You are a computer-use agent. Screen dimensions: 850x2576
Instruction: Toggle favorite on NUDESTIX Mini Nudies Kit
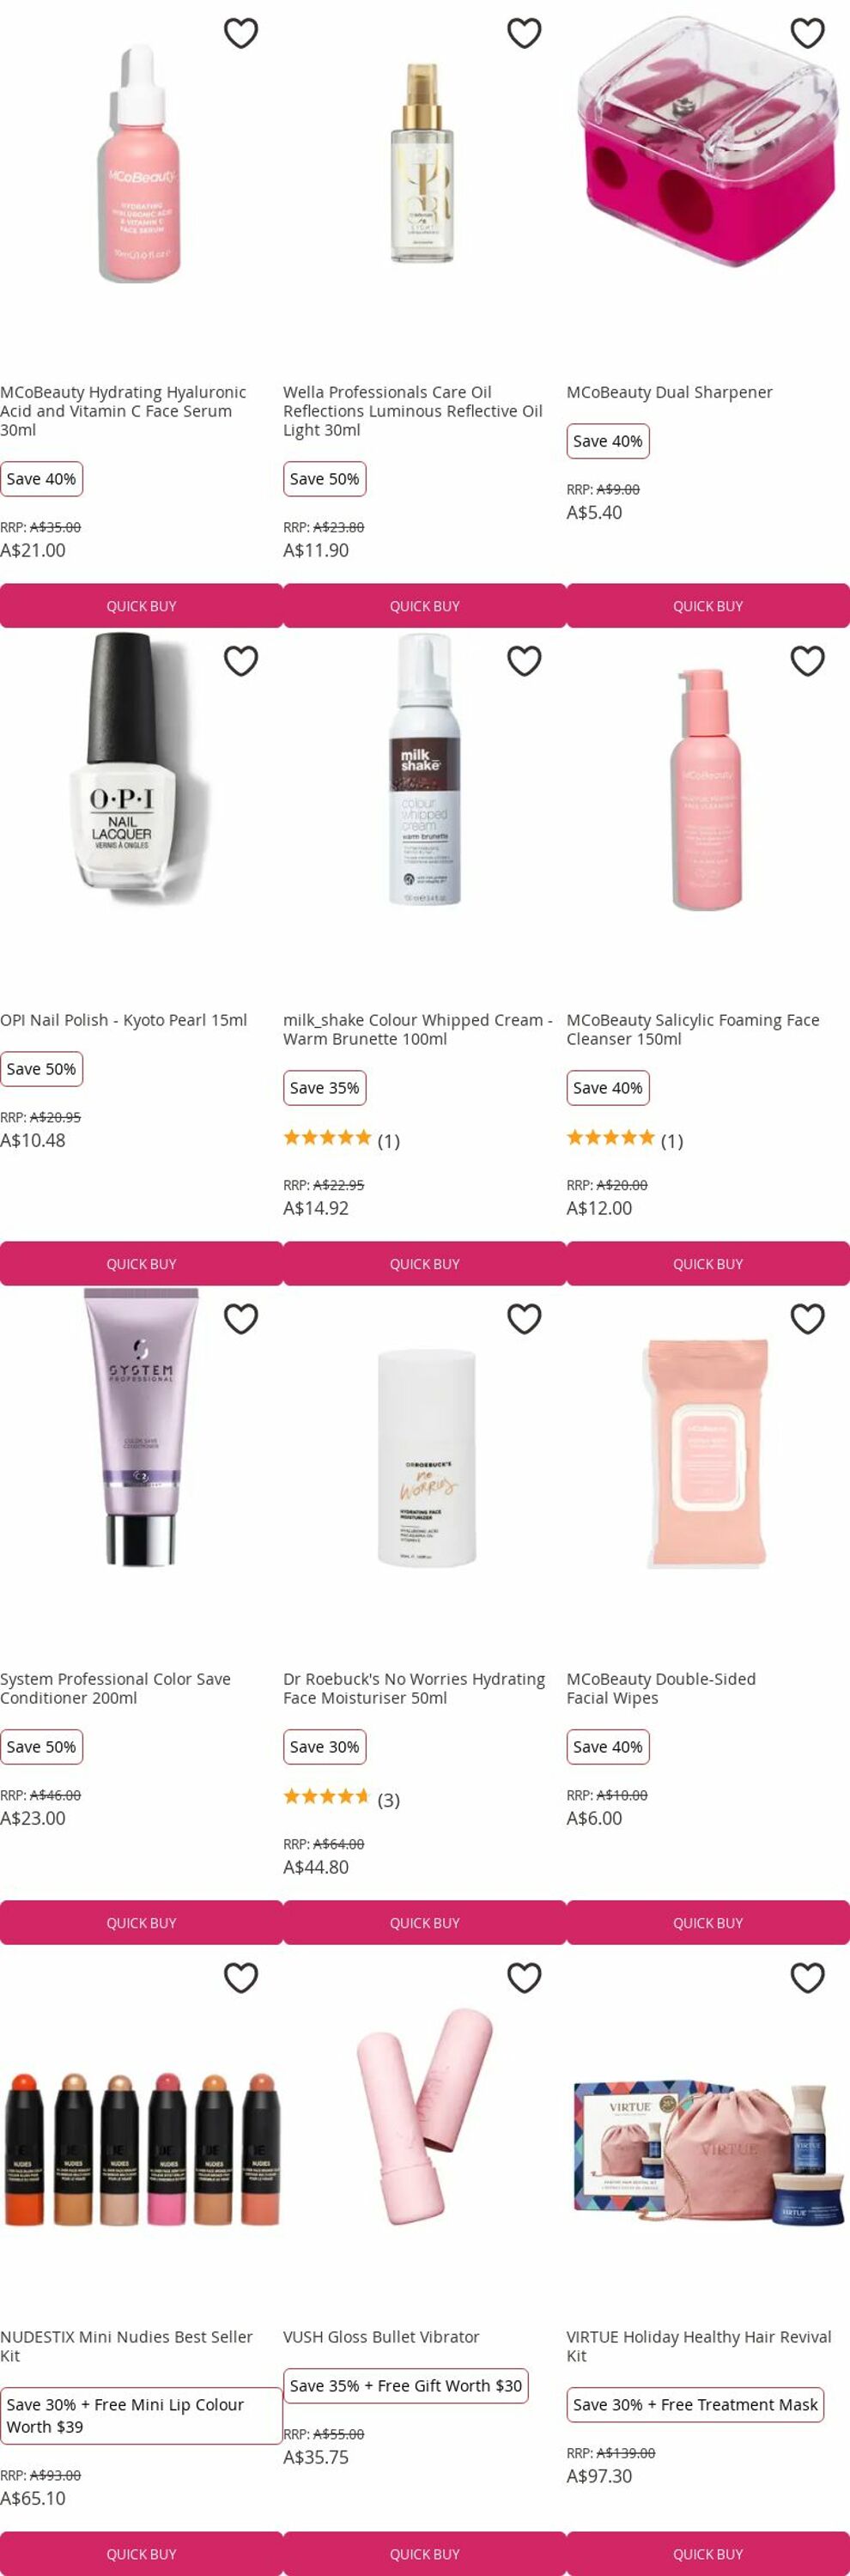(x=241, y=1977)
